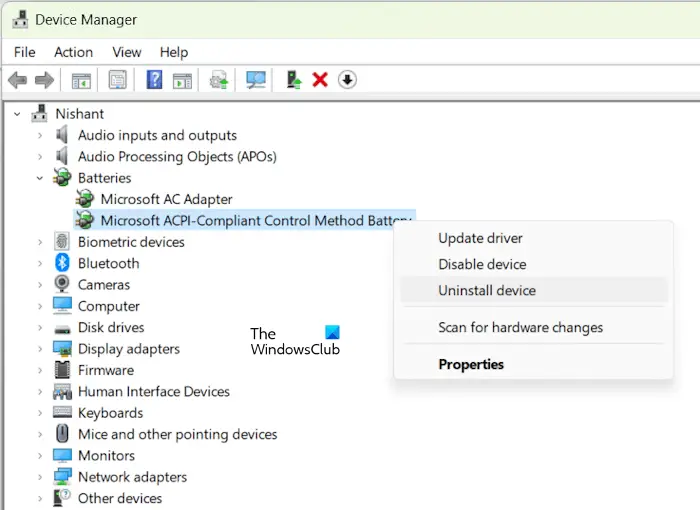Select Human Interface Devices label
Image resolution: width=700 pixels, height=510 pixels.
point(154,392)
